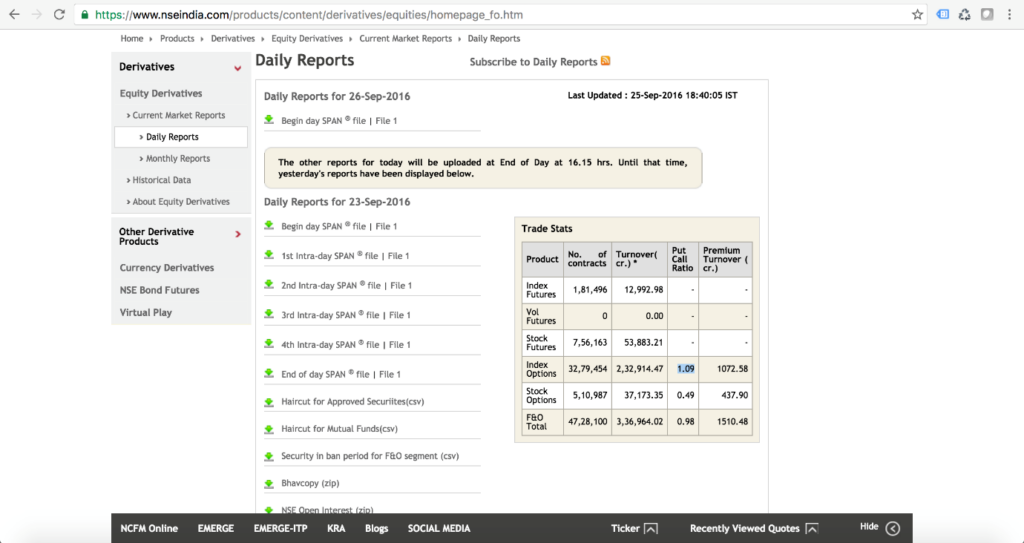The width and height of the screenshot is (1024, 543).
Task: Click NCFM Online footer link
Action: (x=149, y=528)
